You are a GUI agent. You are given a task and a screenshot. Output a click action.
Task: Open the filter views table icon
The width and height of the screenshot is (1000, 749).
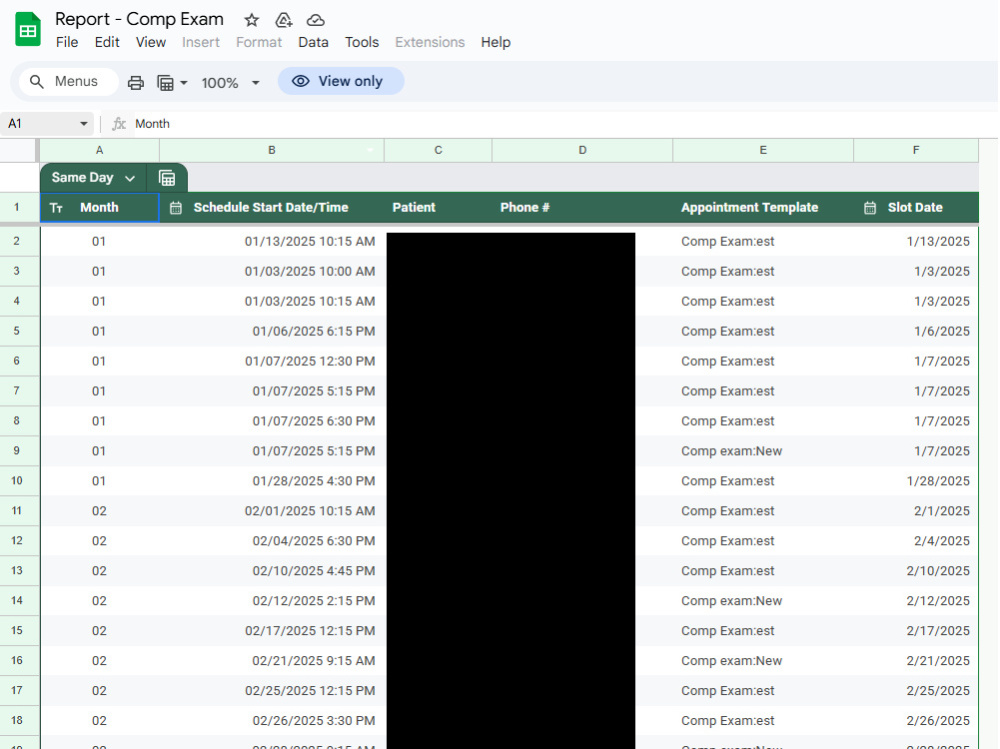[165, 83]
